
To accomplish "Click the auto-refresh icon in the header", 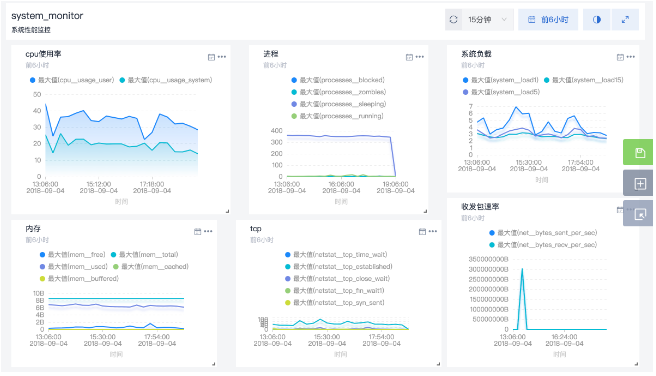I will 454,20.
